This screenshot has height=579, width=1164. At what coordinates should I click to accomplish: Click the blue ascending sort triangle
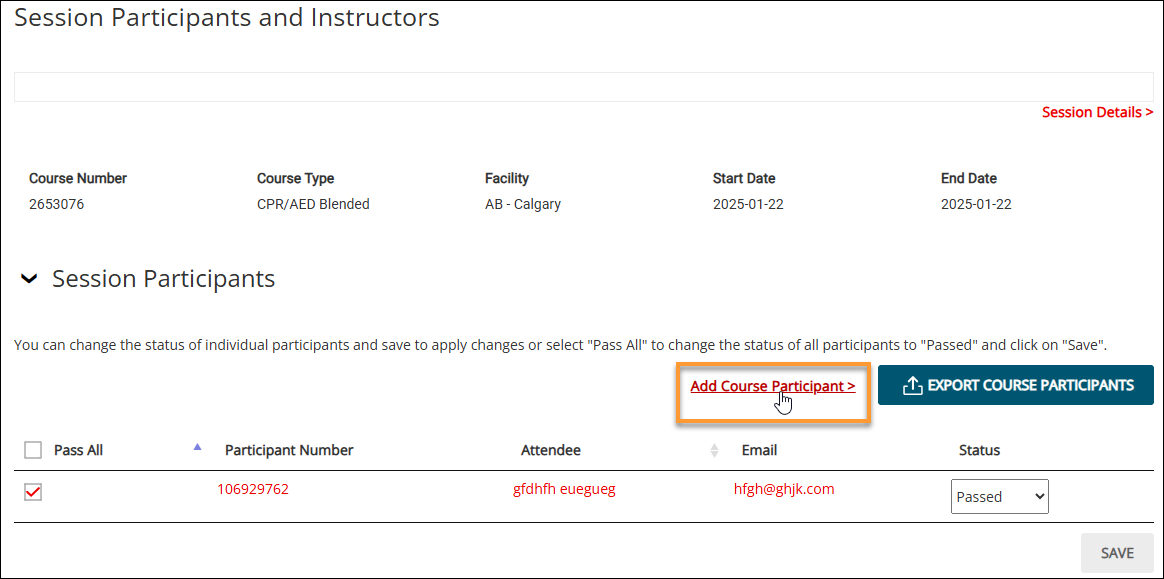197,447
